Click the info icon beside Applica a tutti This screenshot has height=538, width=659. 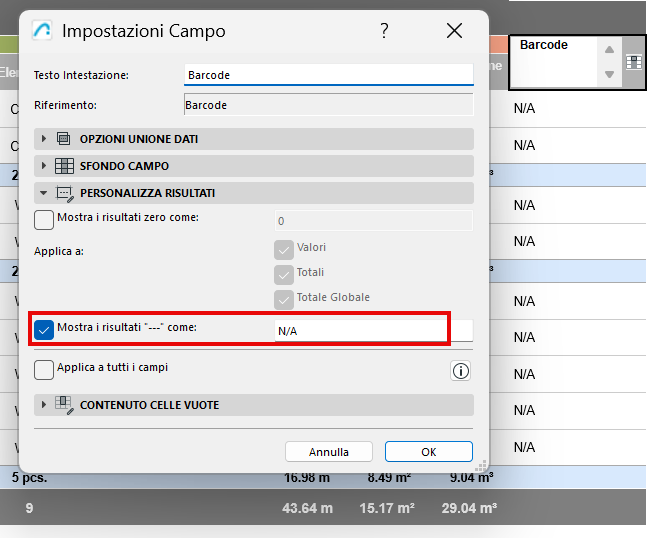pos(461,371)
